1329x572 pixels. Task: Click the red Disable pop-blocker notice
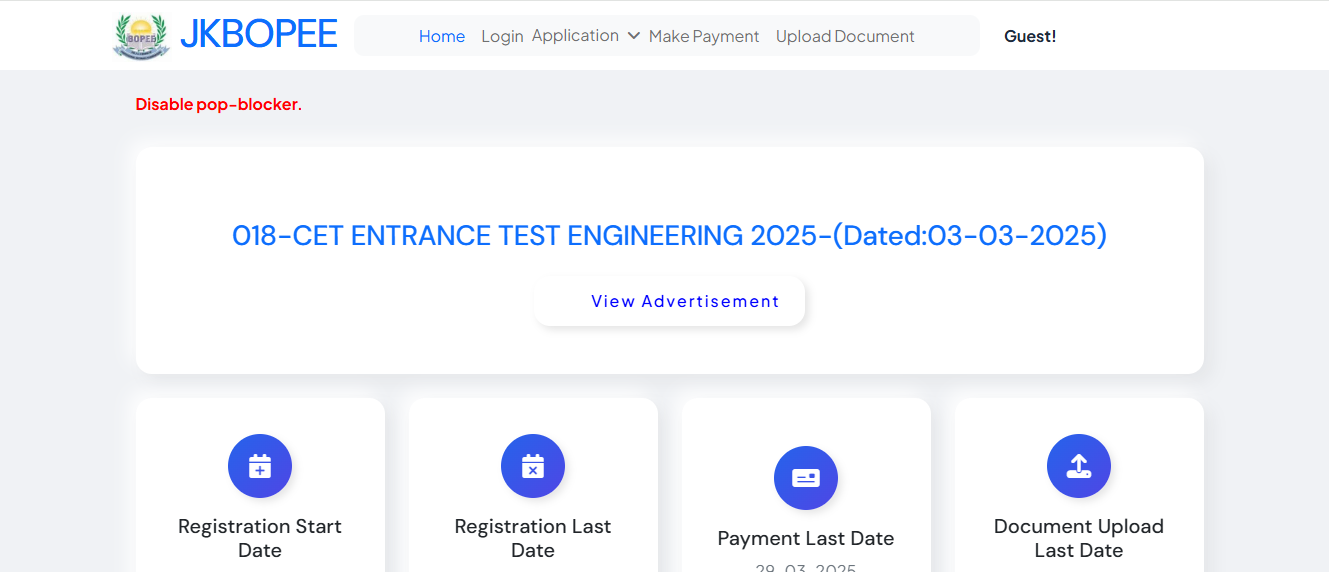tap(218, 104)
